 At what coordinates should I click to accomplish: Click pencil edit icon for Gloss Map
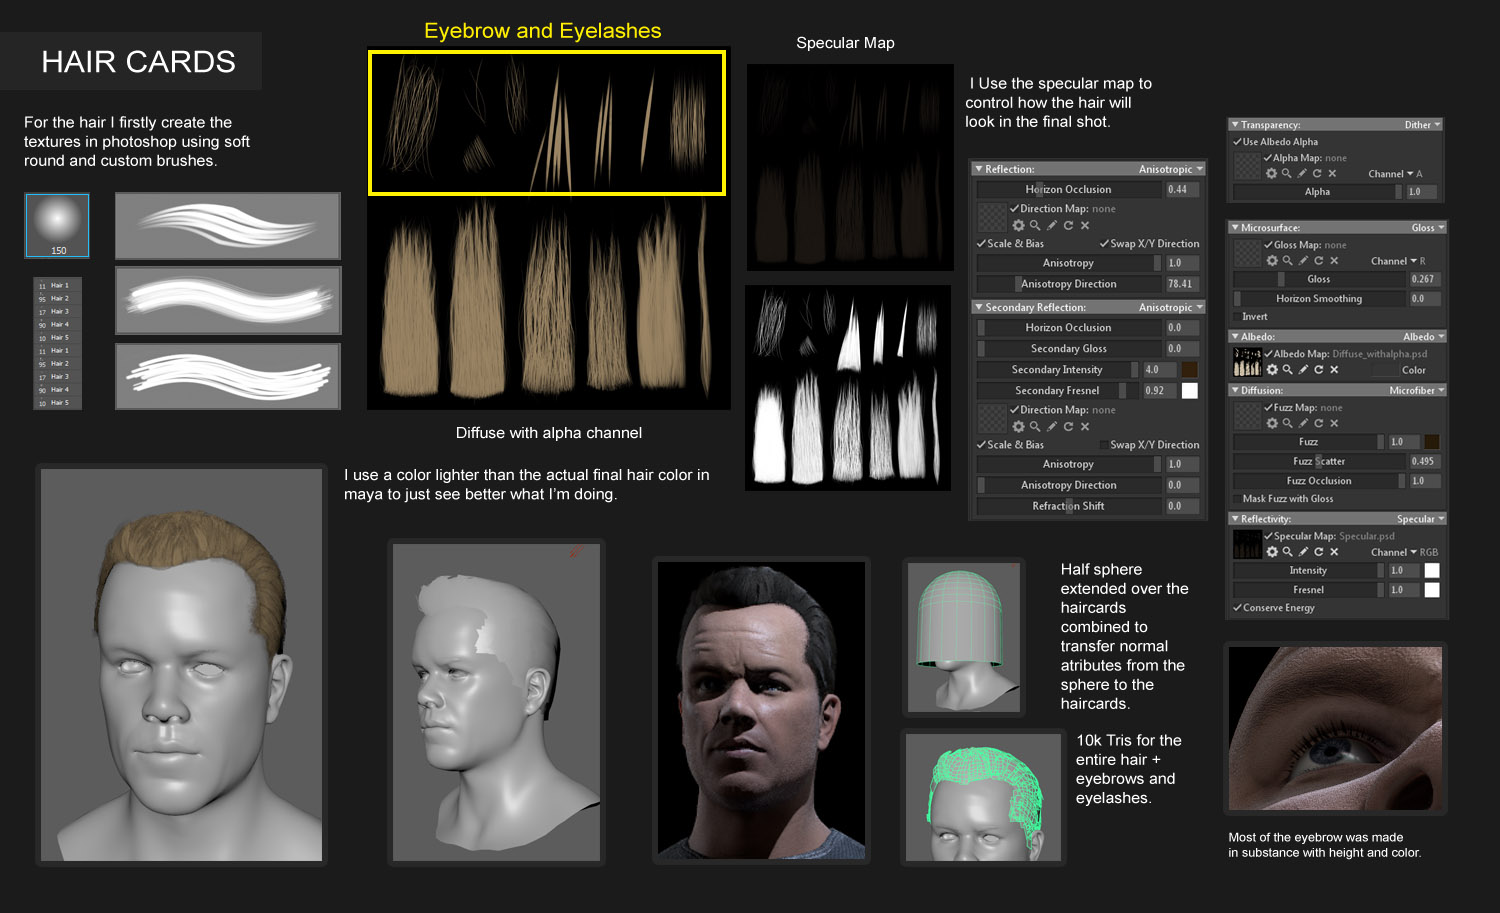[x=1303, y=260]
